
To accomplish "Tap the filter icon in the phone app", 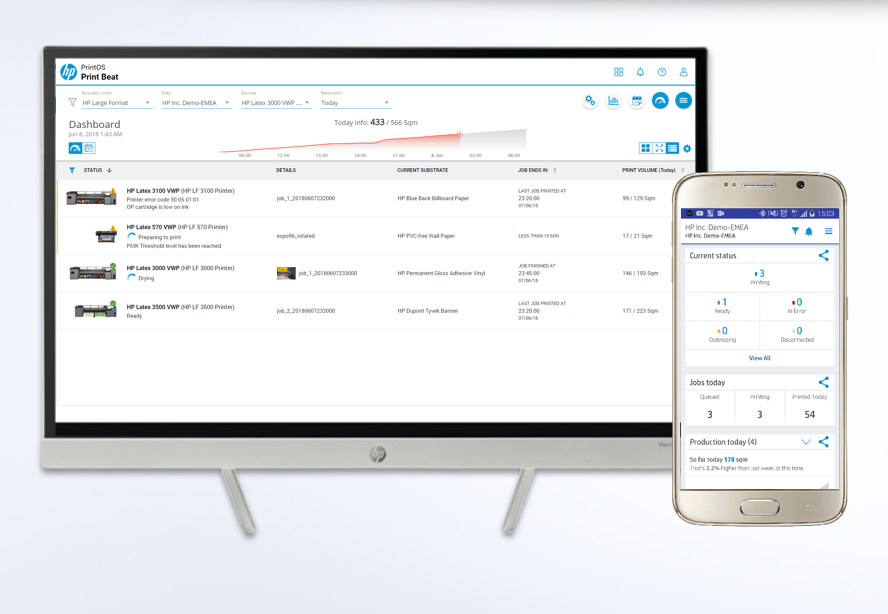I will [x=795, y=231].
